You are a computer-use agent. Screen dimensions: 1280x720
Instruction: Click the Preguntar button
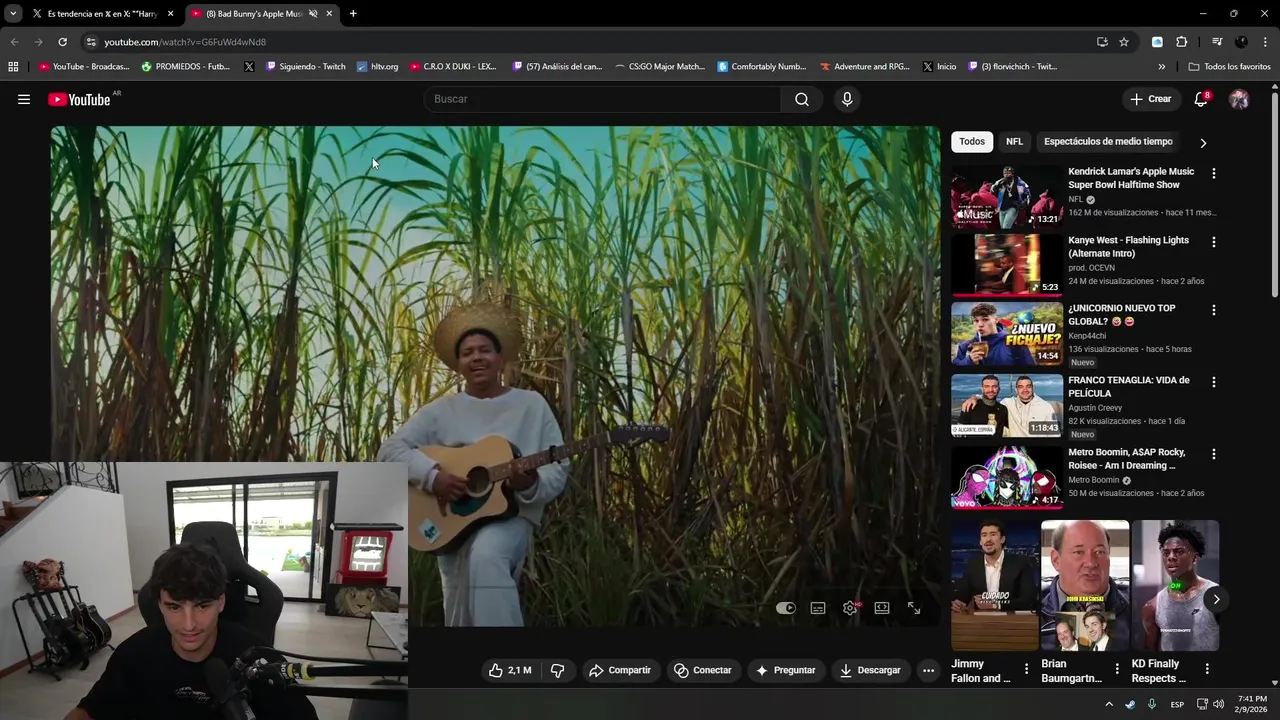(785, 670)
